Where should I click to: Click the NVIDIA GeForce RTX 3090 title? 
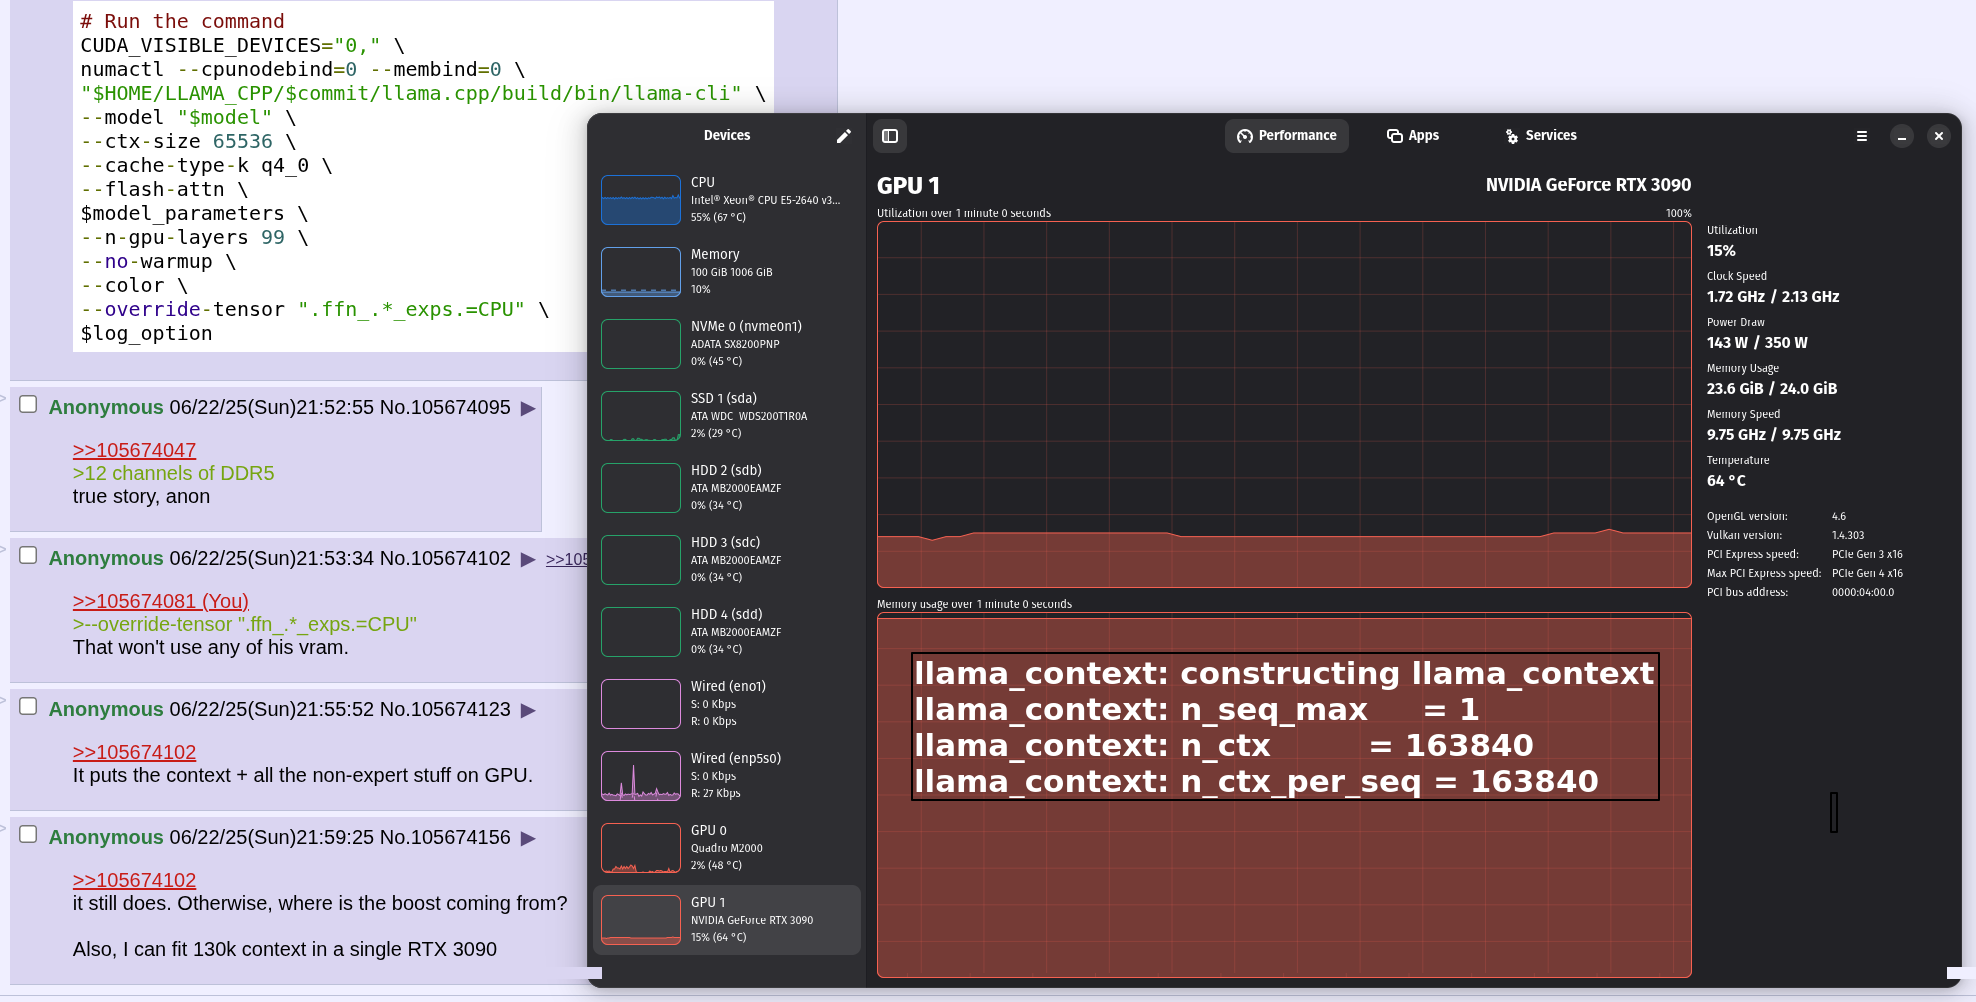pyautogui.click(x=1588, y=185)
